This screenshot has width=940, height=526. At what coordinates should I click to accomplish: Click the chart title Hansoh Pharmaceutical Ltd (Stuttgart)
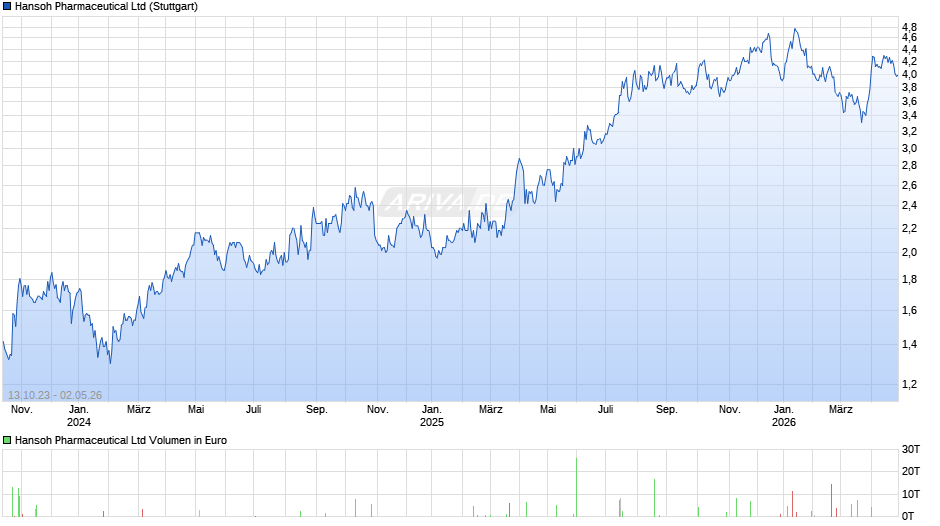106,7
